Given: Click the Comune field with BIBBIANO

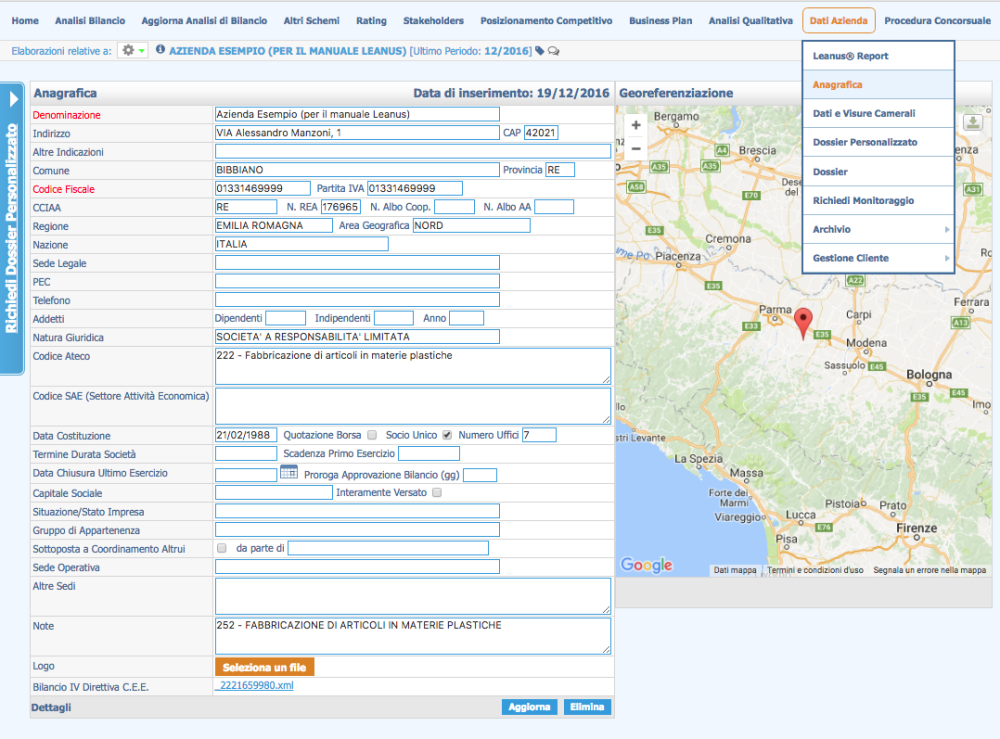Looking at the screenshot, I should tap(357, 170).
